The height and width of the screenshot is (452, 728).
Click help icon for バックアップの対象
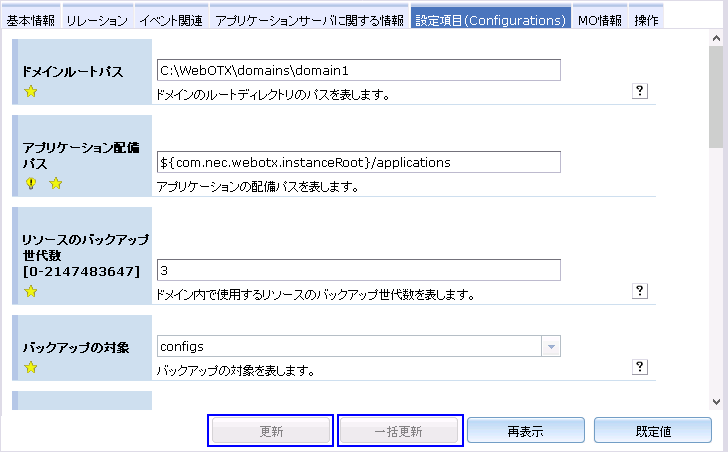641,367
